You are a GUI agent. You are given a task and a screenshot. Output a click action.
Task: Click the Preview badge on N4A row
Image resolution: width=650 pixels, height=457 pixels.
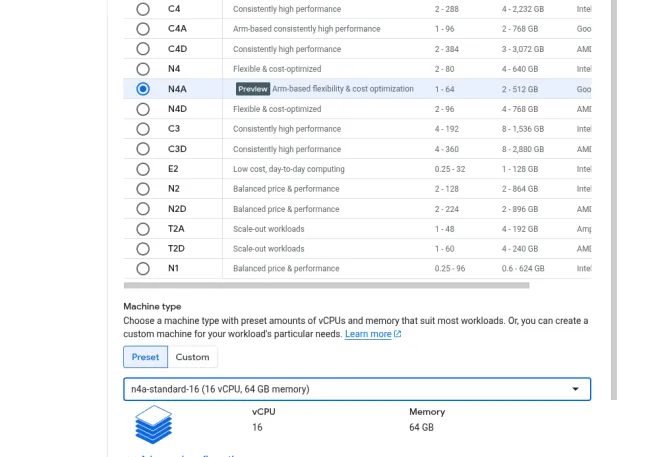click(253, 89)
